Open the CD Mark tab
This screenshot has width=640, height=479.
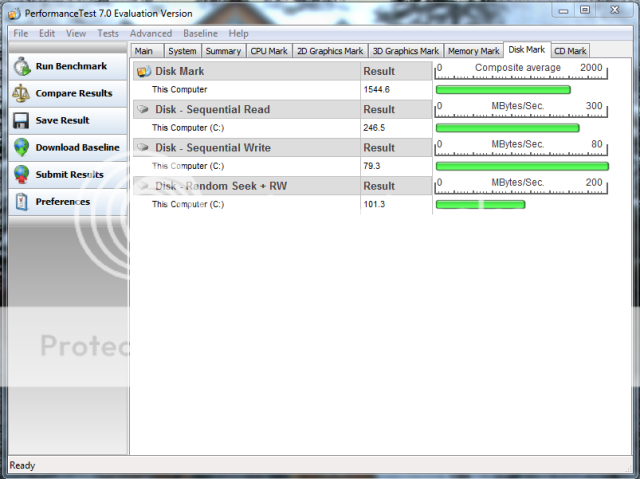click(570, 51)
